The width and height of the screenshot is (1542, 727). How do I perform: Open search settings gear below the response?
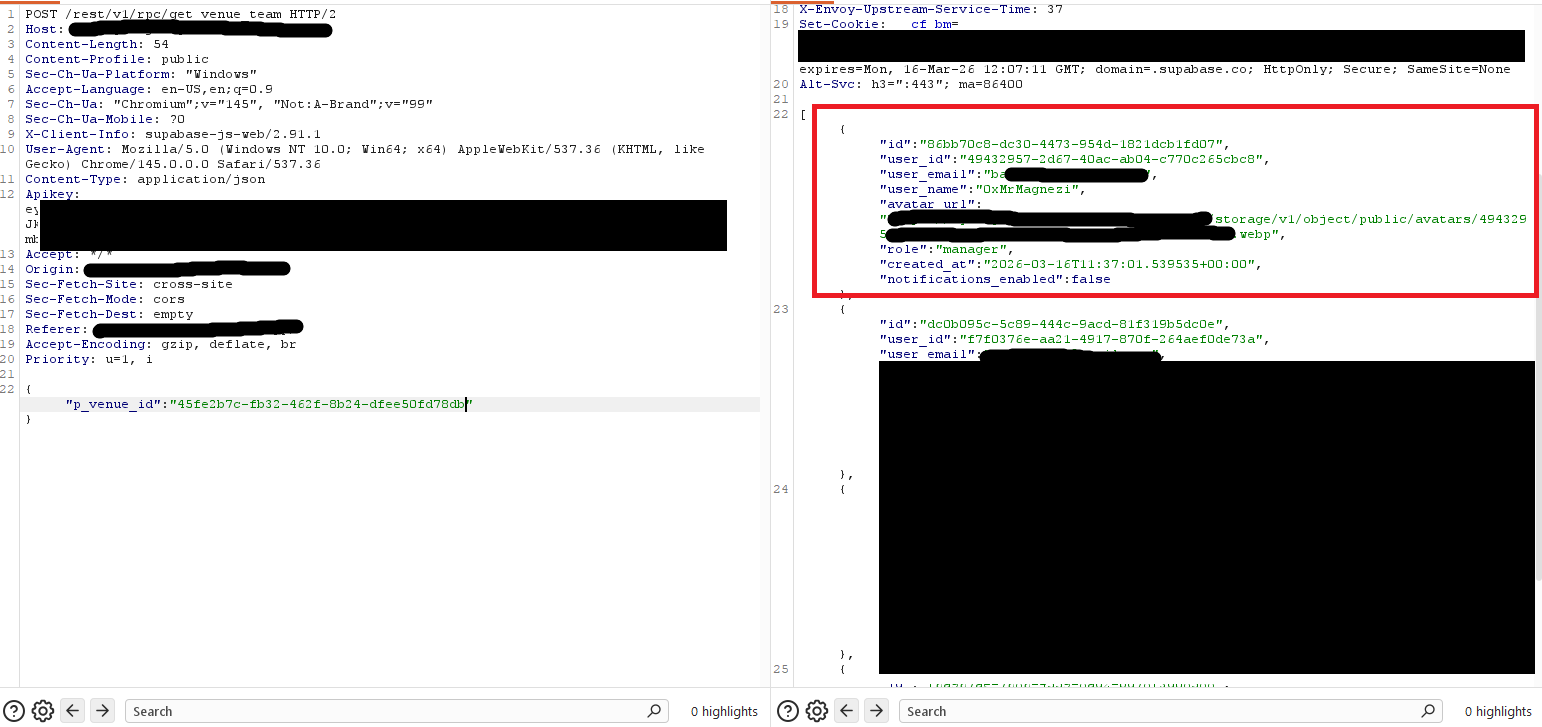(817, 711)
